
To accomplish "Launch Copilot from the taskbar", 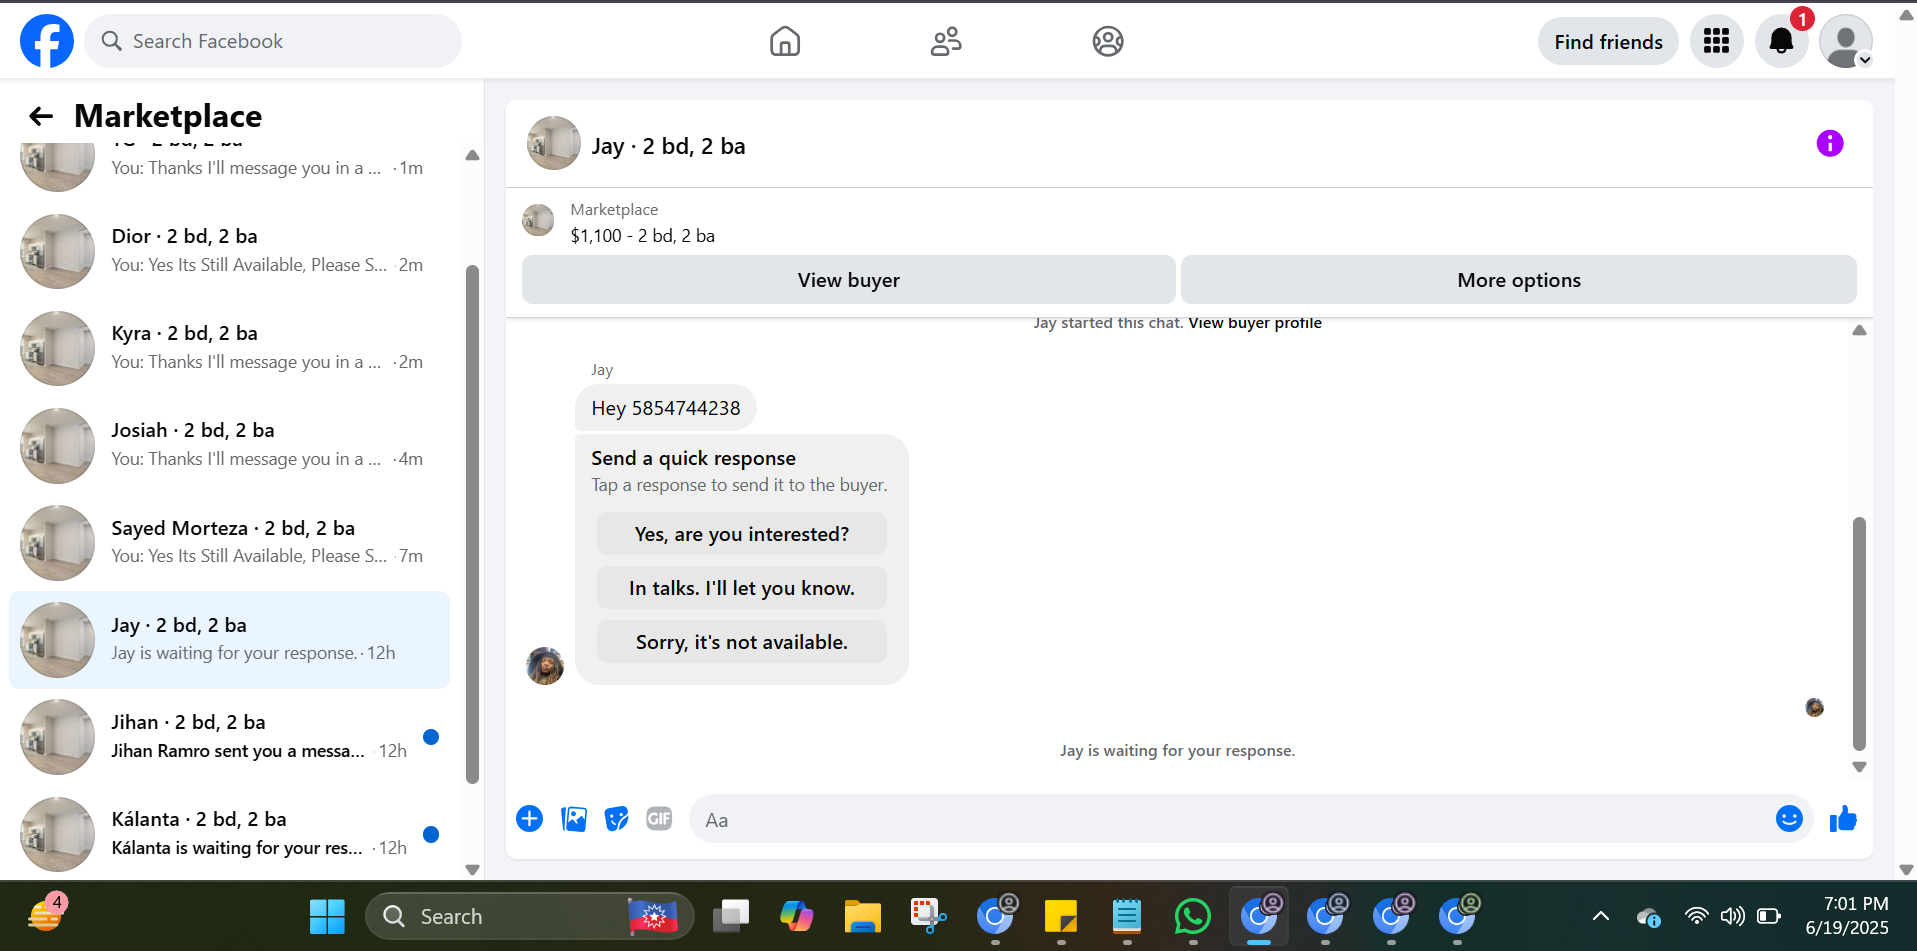I will [797, 916].
